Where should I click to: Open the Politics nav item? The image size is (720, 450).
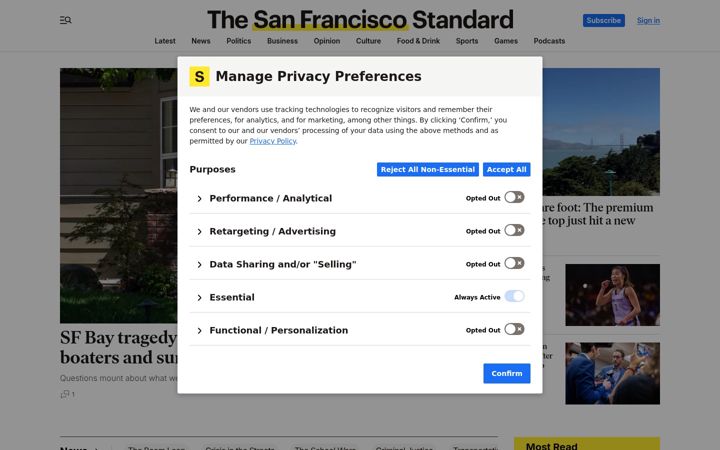pyautogui.click(x=239, y=41)
